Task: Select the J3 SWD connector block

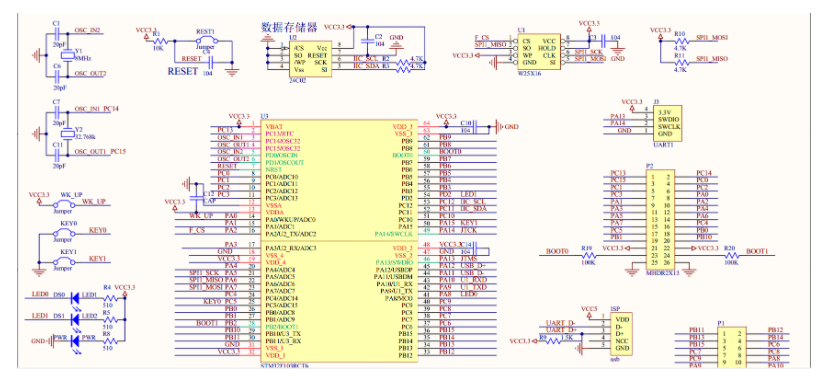Action: (x=668, y=123)
